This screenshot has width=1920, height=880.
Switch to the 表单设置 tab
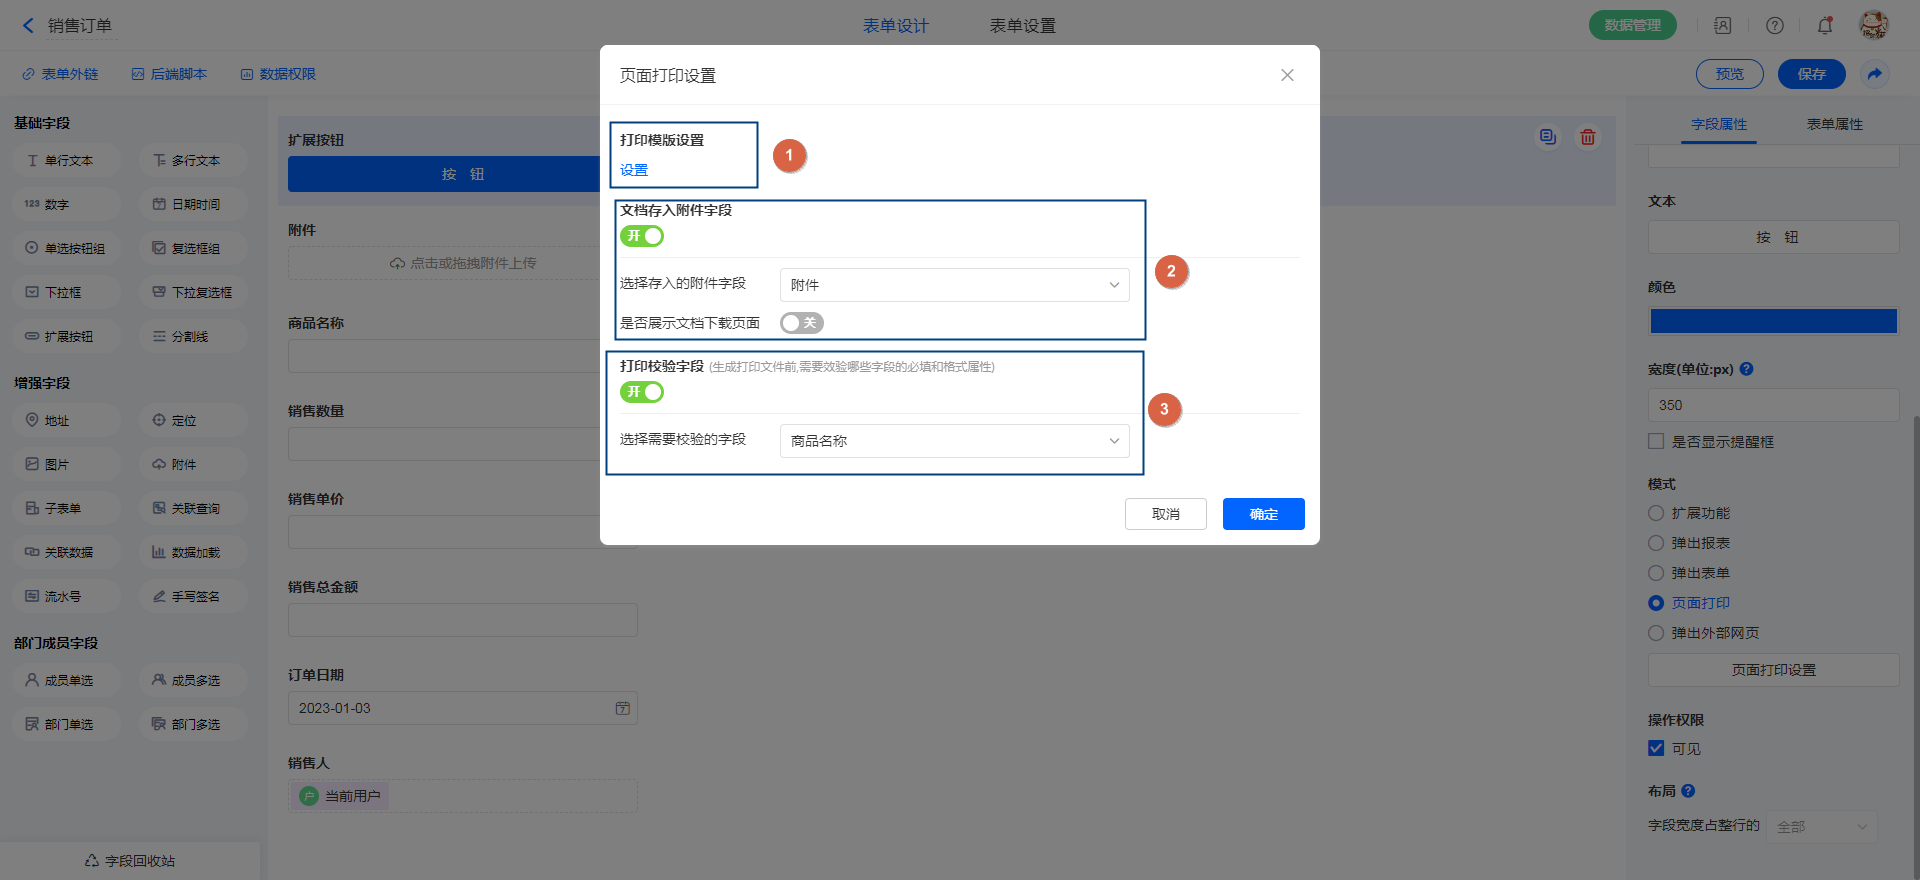point(1022,26)
